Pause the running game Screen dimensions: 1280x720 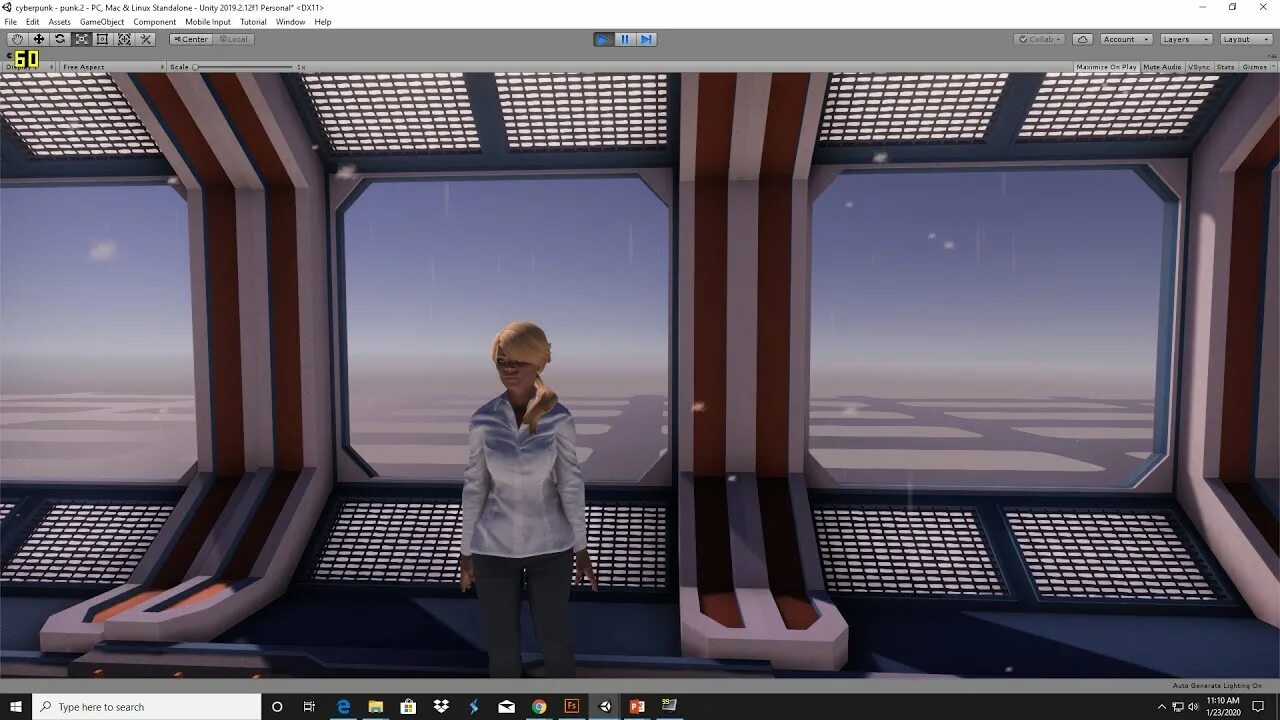tap(625, 39)
